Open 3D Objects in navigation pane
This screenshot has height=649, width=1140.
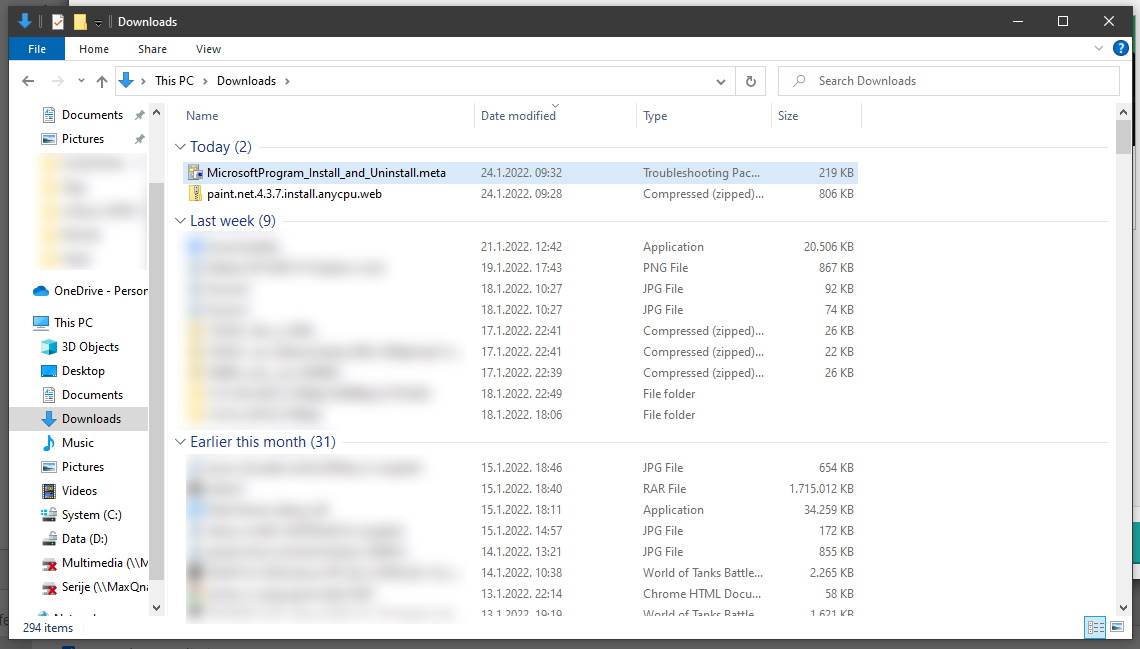coord(90,347)
